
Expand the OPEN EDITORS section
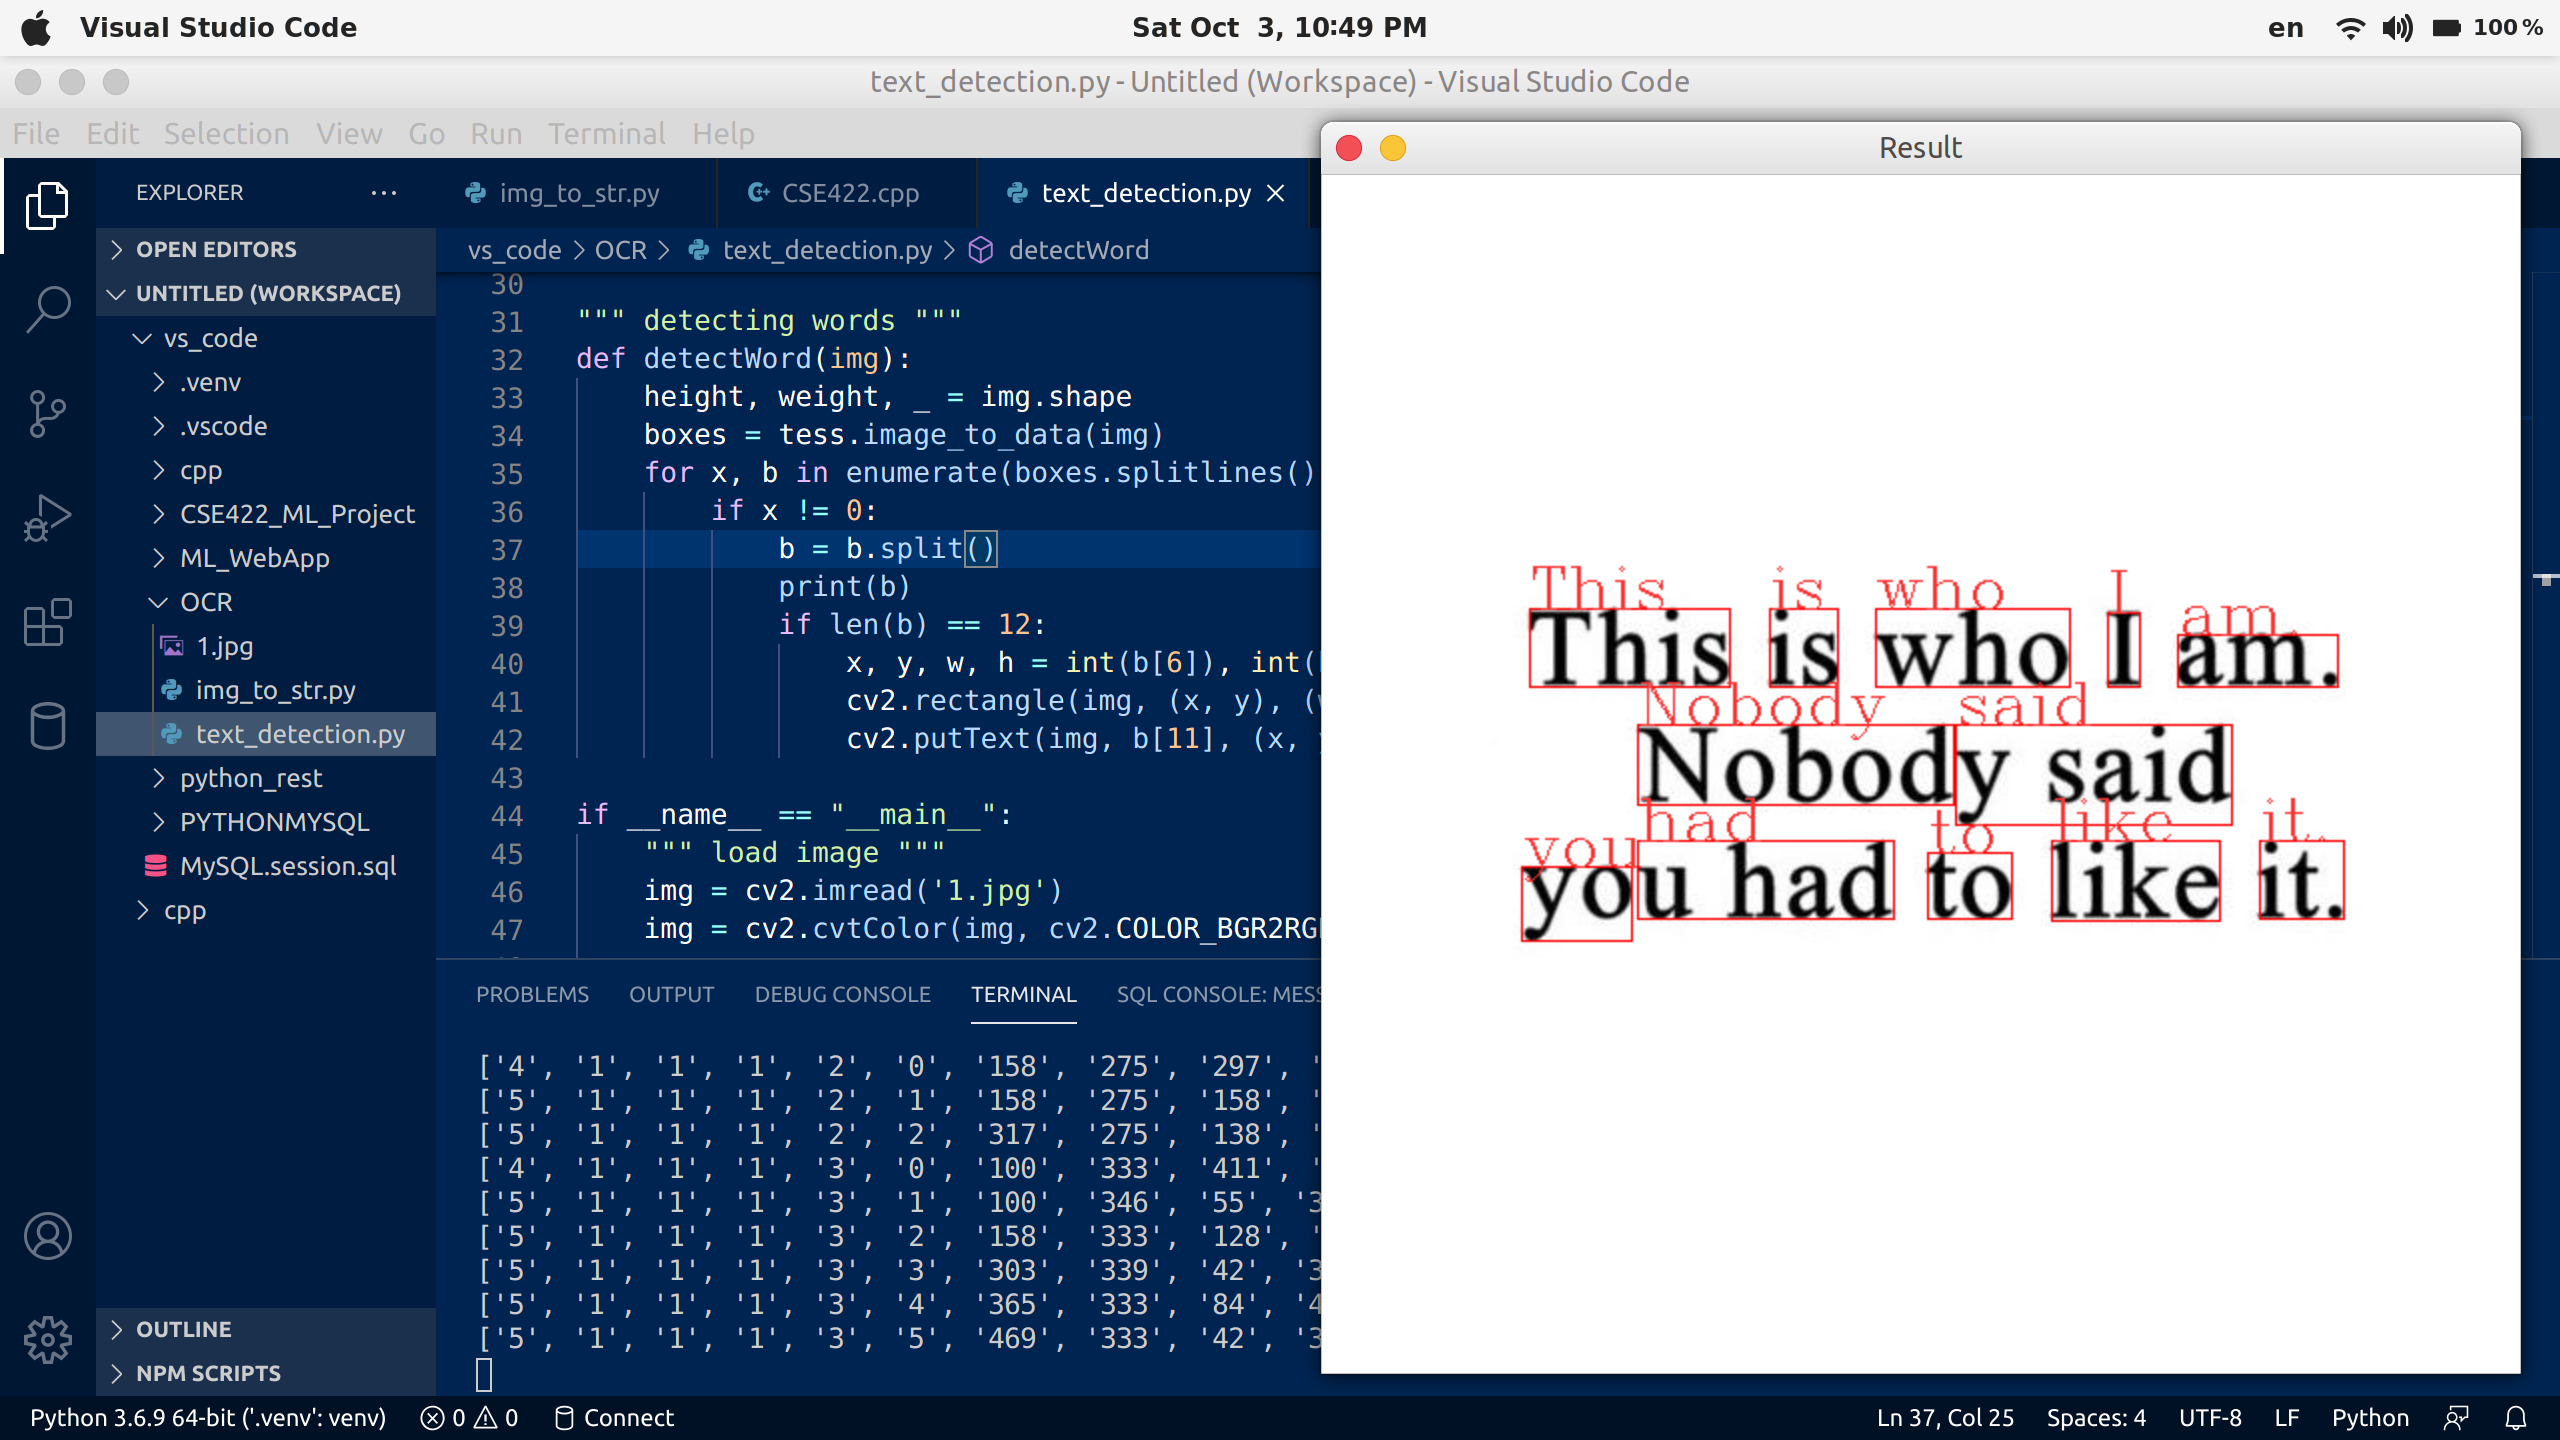[x=216, y=249]
